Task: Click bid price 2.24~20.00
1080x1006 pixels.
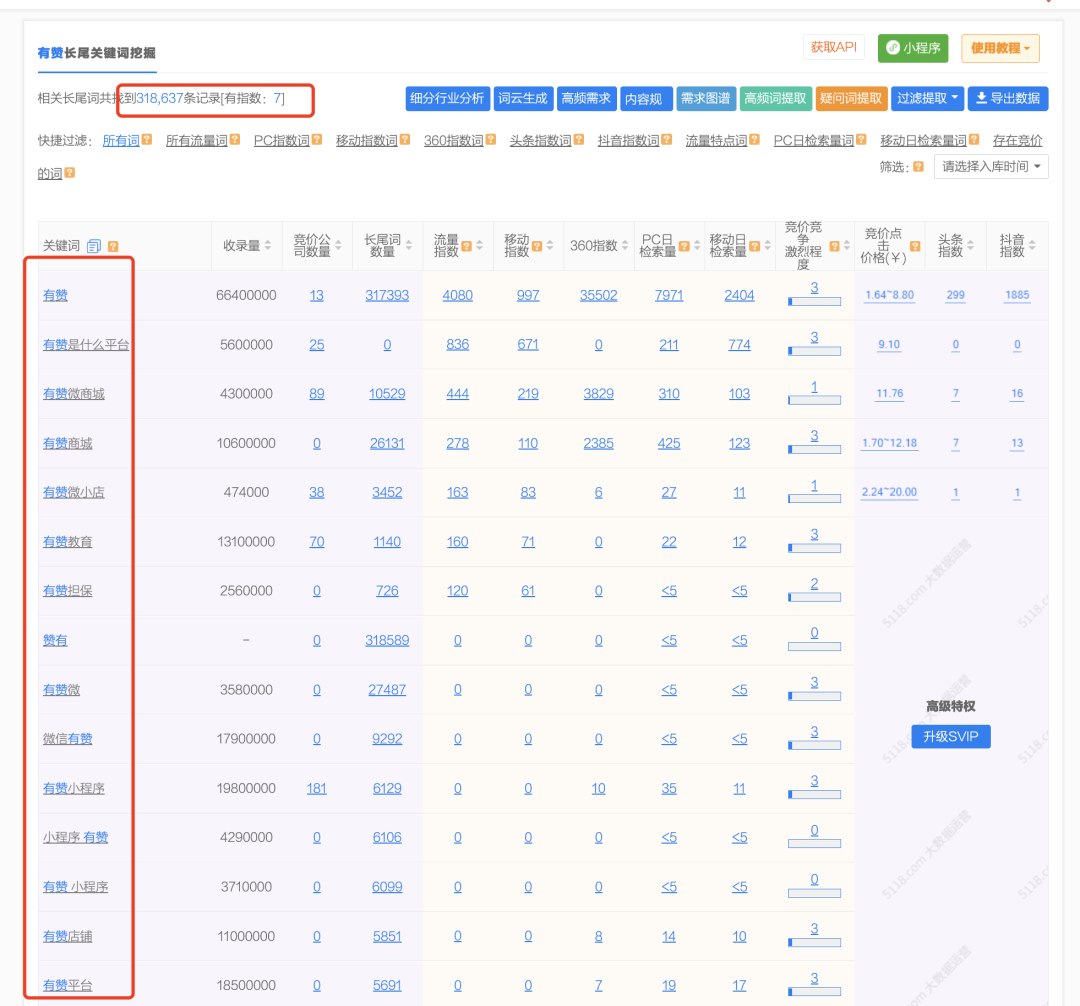Action: pos(890,492)
